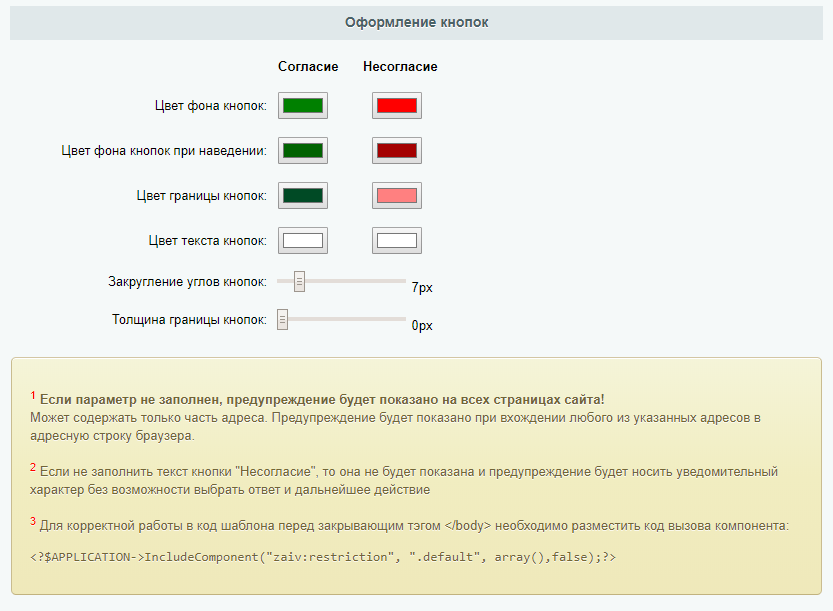Choose the text color for the agree button

pos(303,240)
